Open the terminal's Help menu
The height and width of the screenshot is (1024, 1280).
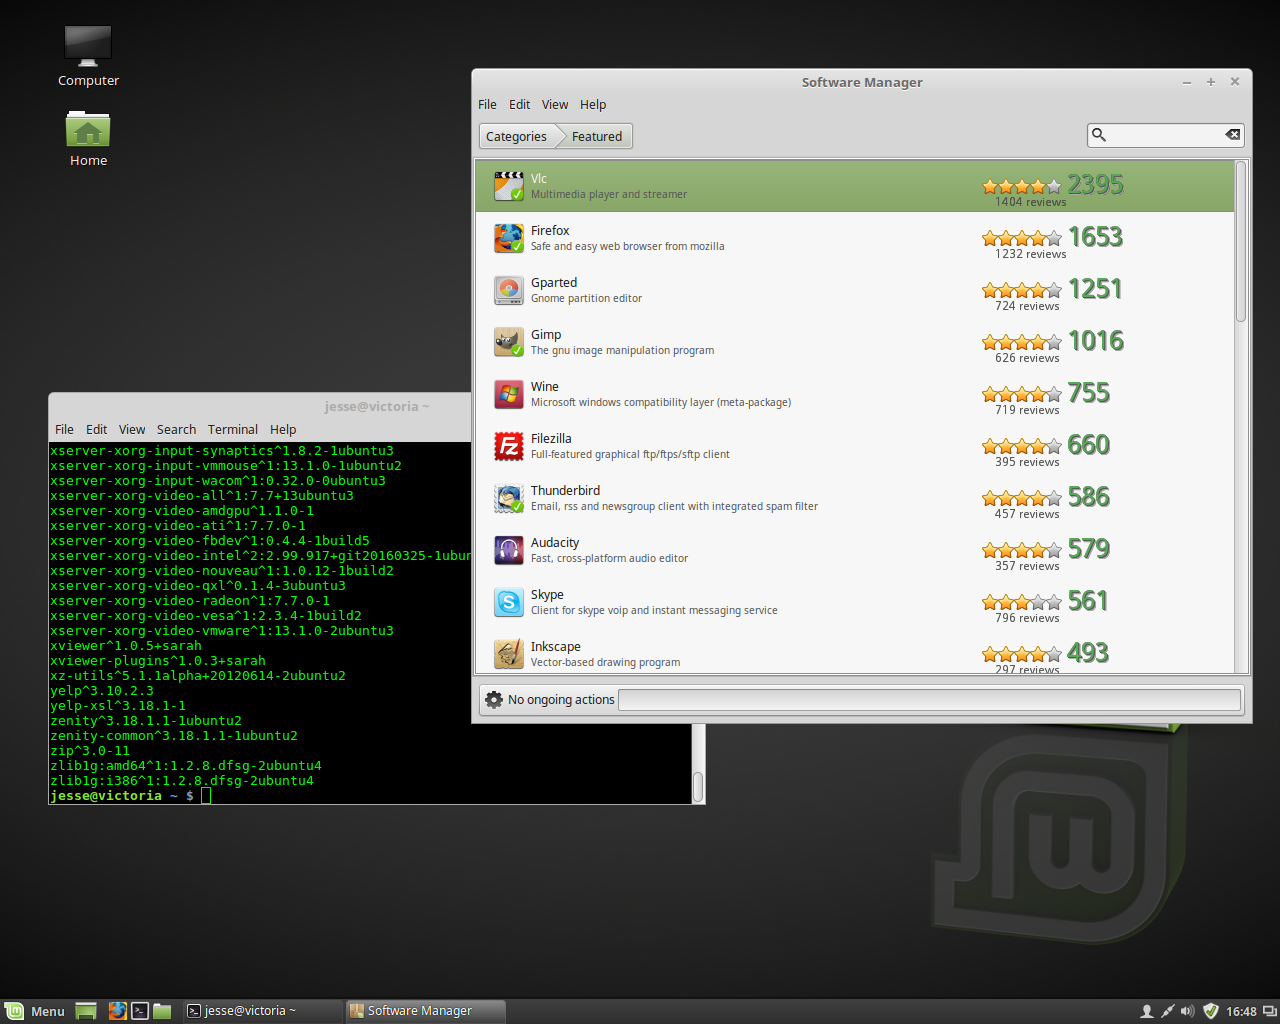pos(283,429)
